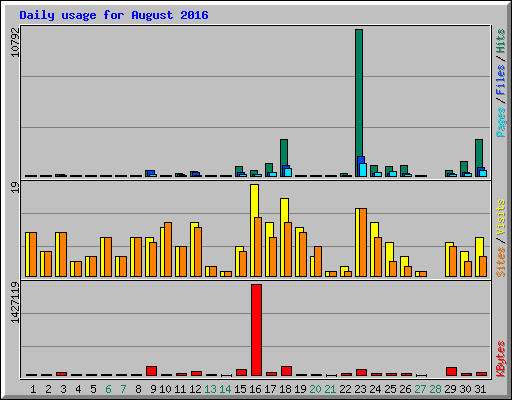Click the day label '26' on x-axis

pos(405,389)
